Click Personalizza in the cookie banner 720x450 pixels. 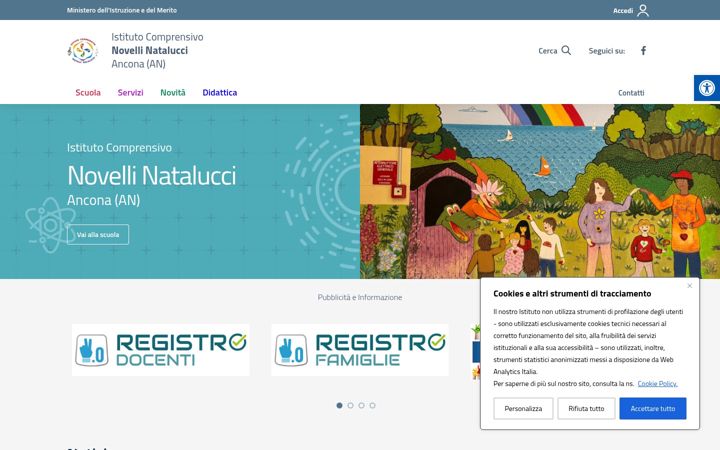523,408
